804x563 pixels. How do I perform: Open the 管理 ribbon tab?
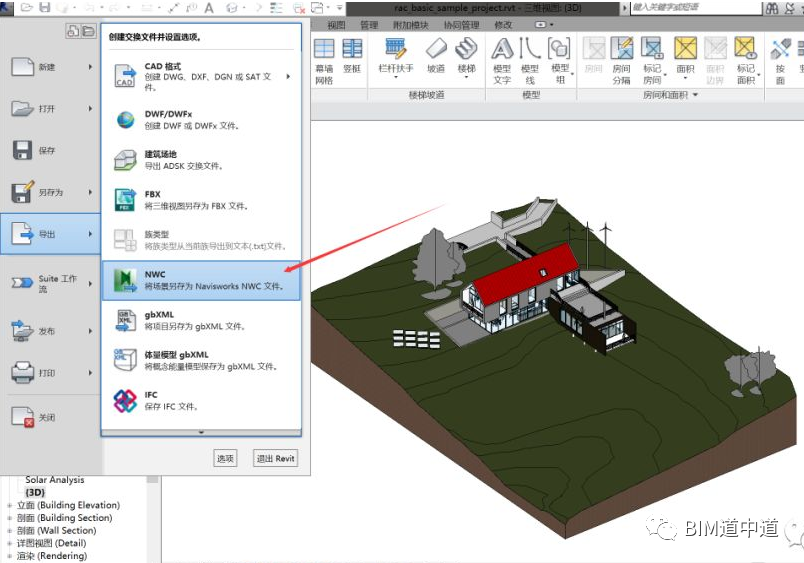(x=369, y=25)
